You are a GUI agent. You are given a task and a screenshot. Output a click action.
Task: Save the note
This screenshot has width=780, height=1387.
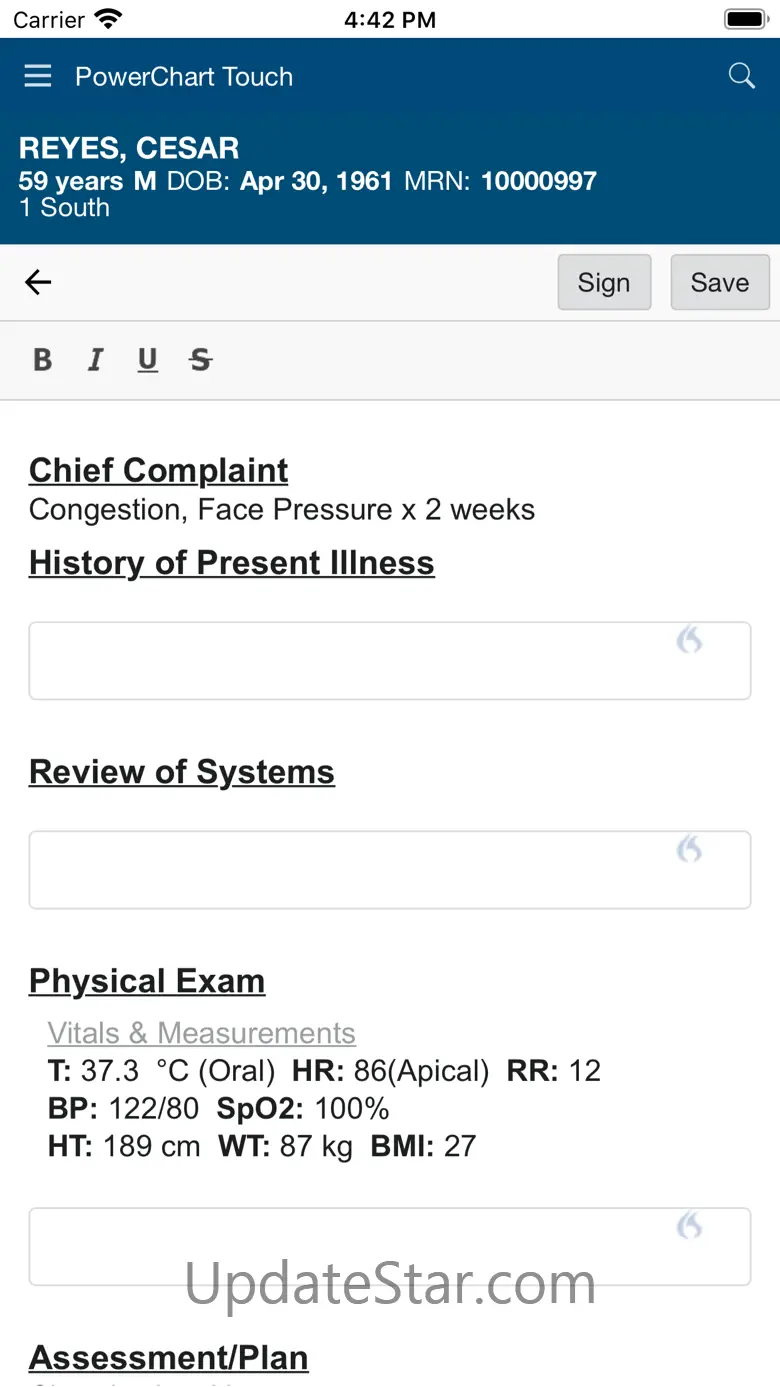pyautogui.click(x=719, y=283)
